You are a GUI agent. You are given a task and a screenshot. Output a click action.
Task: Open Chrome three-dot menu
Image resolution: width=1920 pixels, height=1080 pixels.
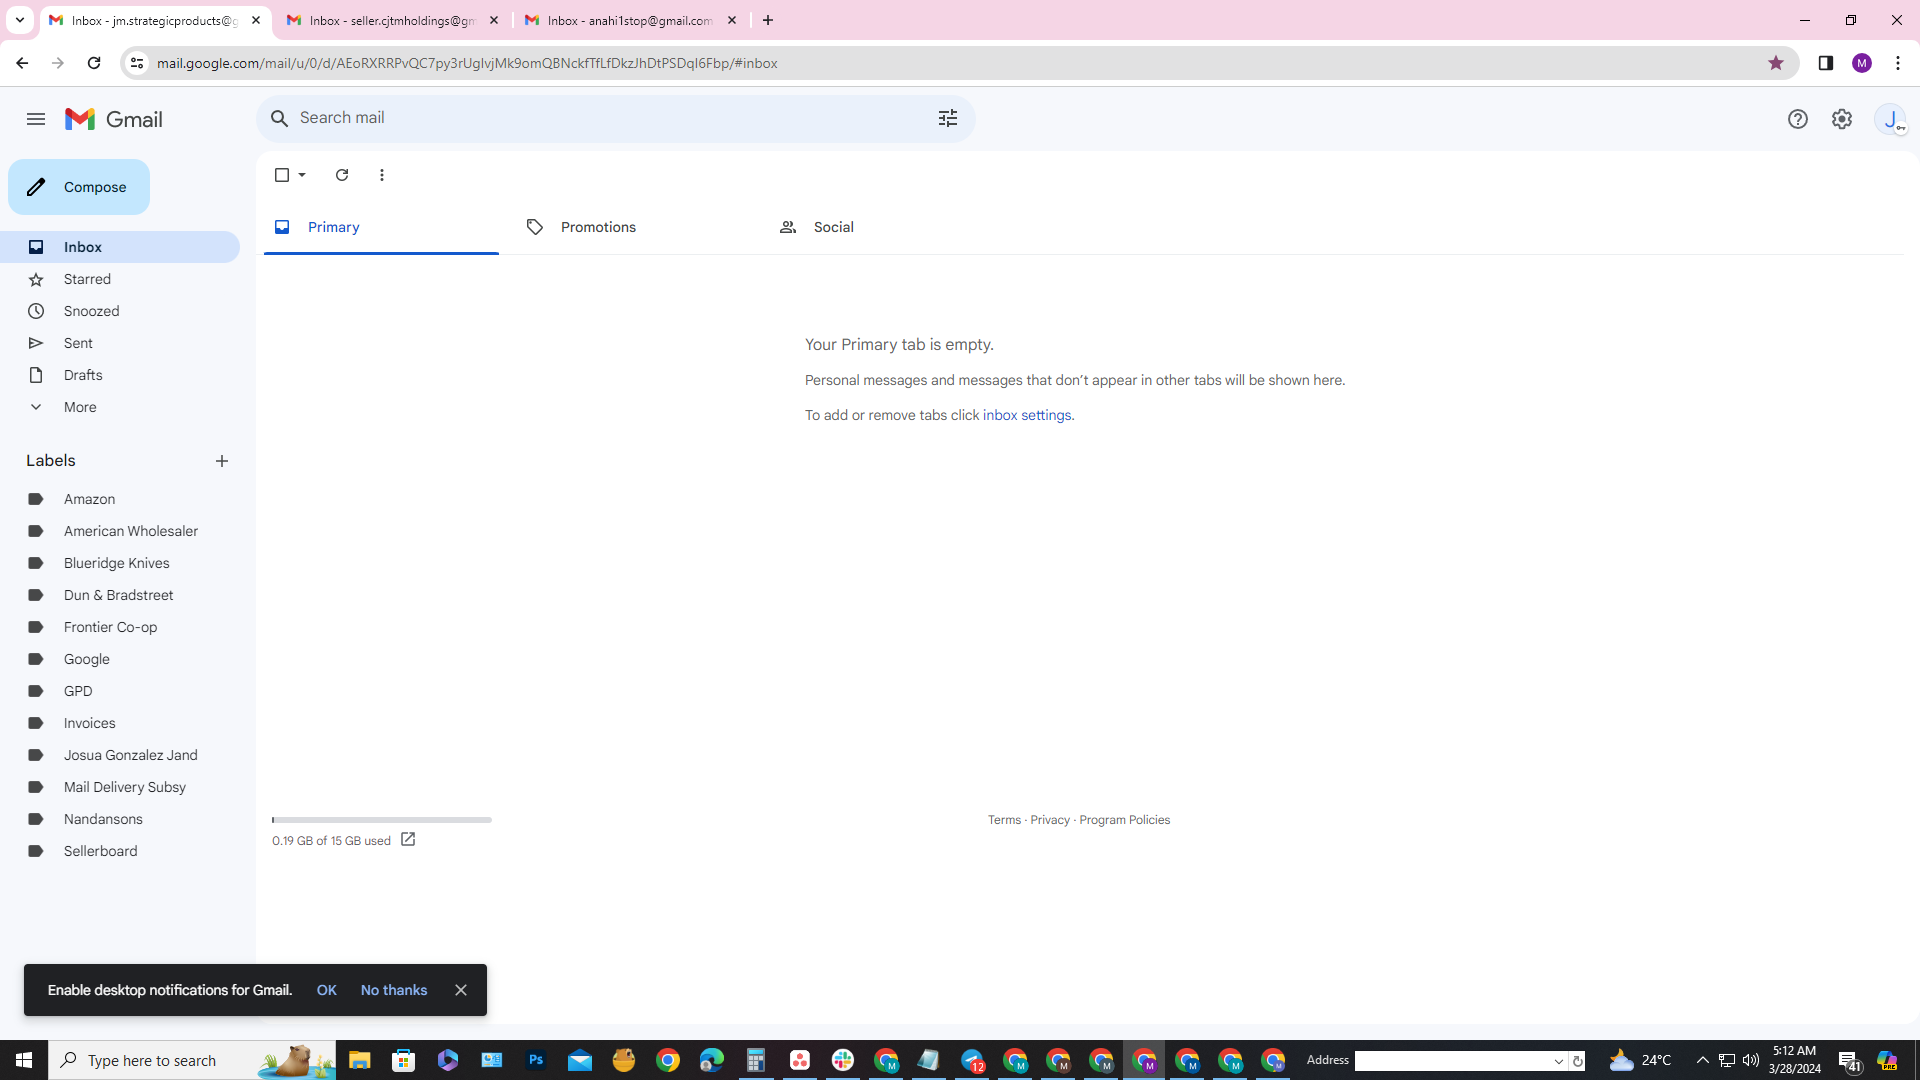1898,63
